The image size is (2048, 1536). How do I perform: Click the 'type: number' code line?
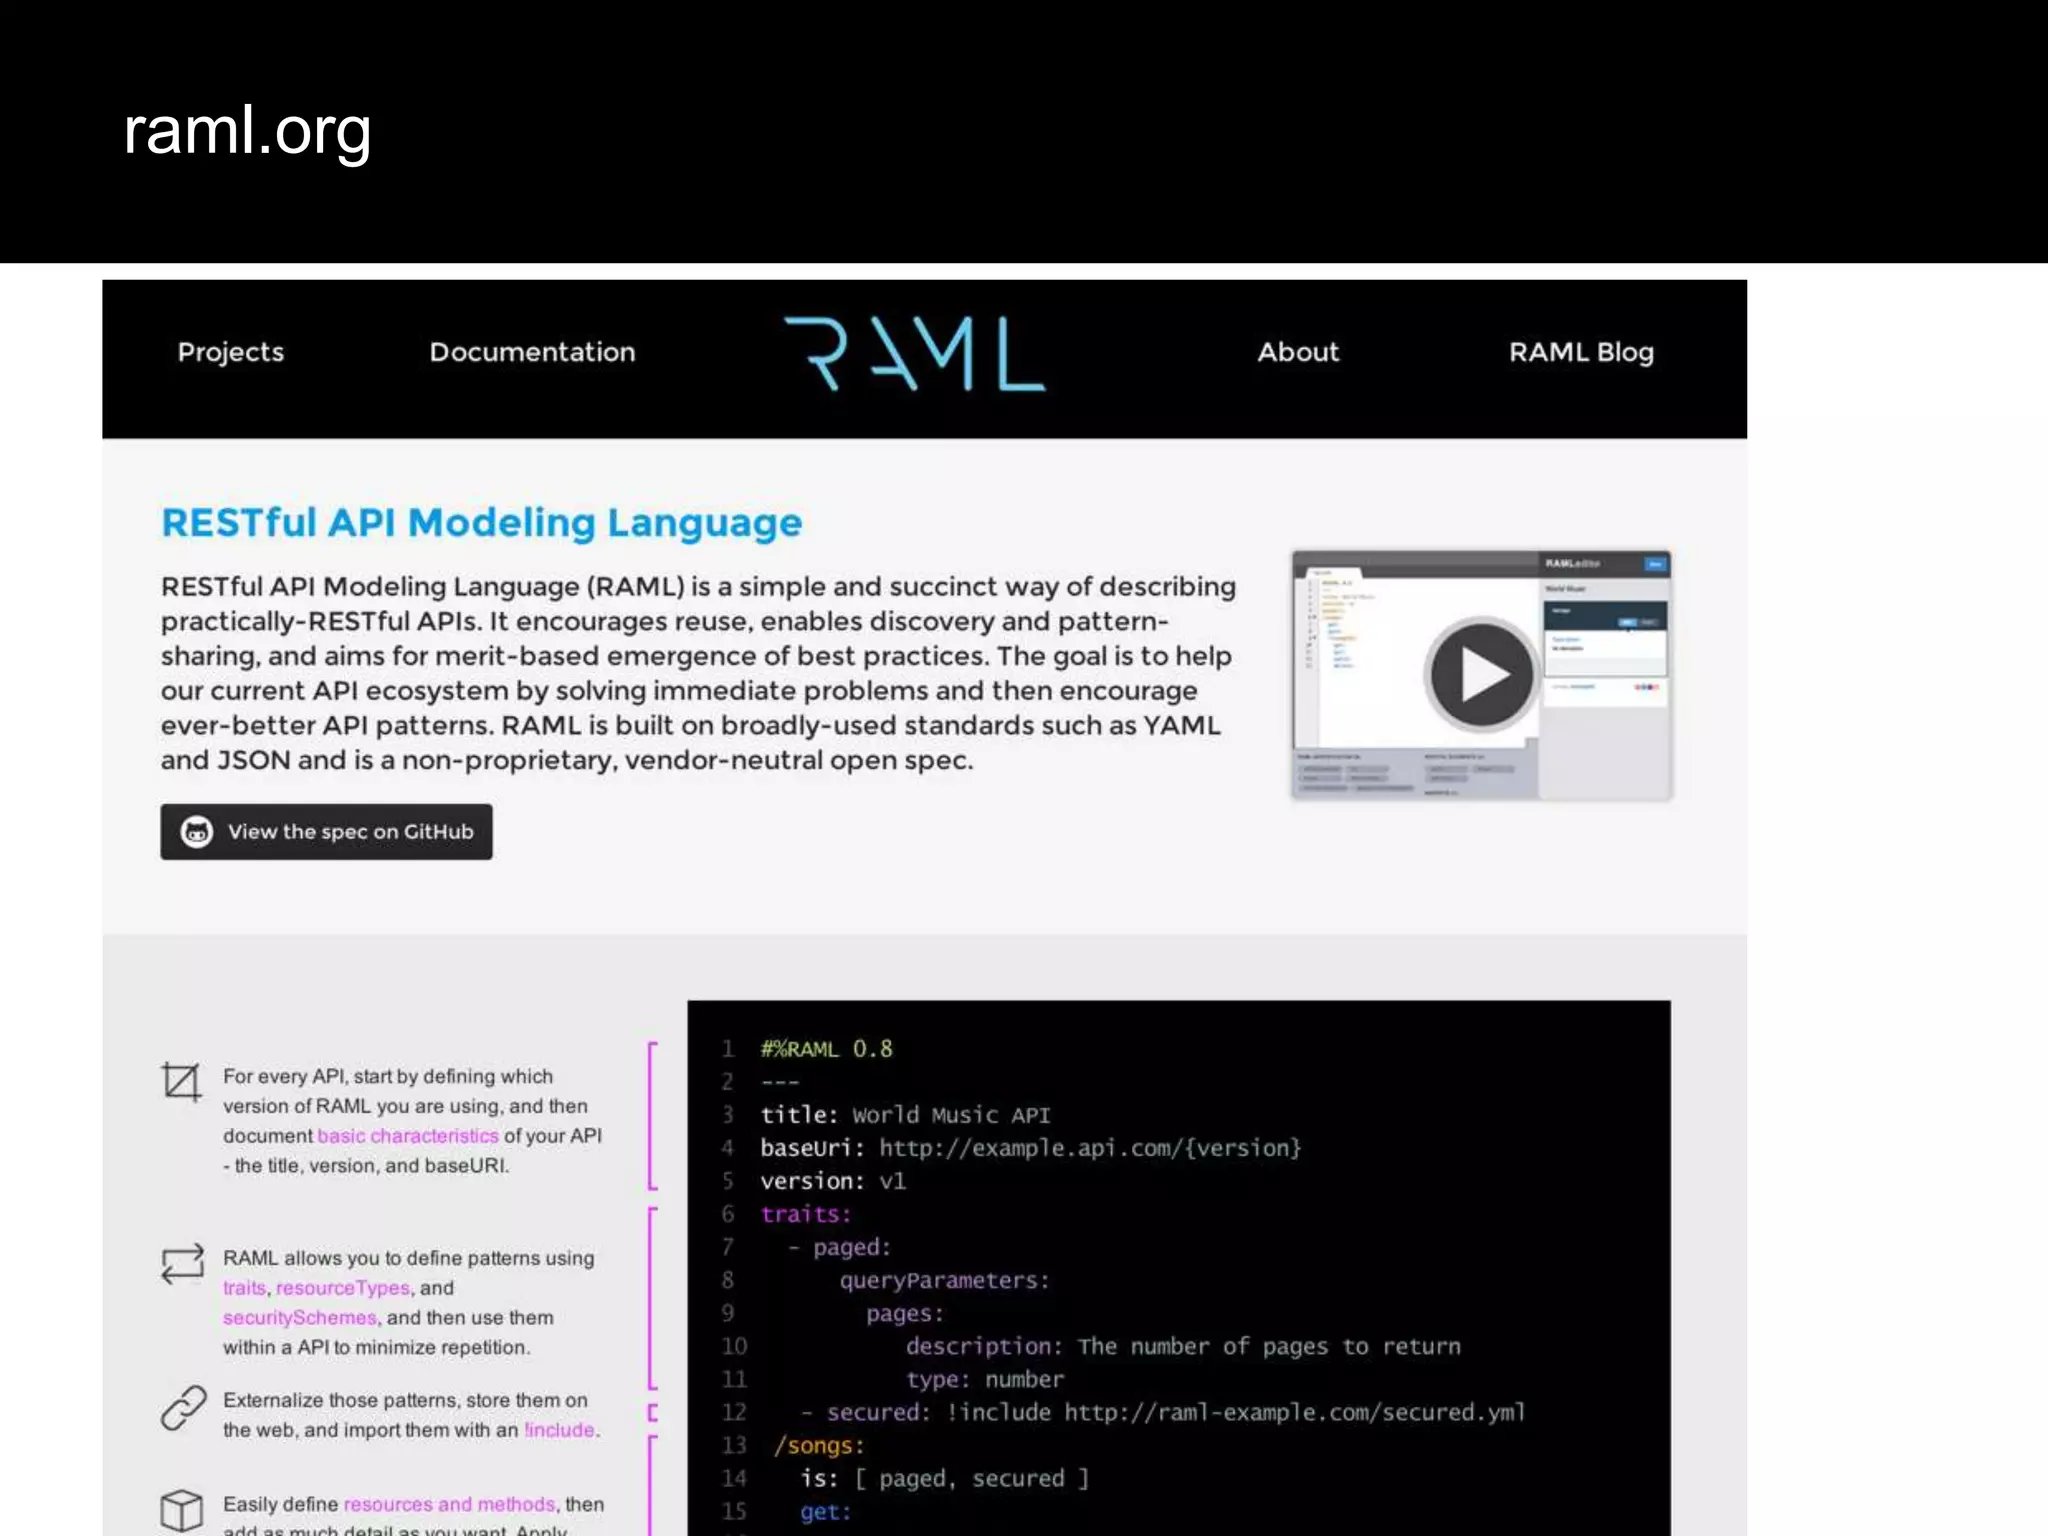[x=985, y=1379]
